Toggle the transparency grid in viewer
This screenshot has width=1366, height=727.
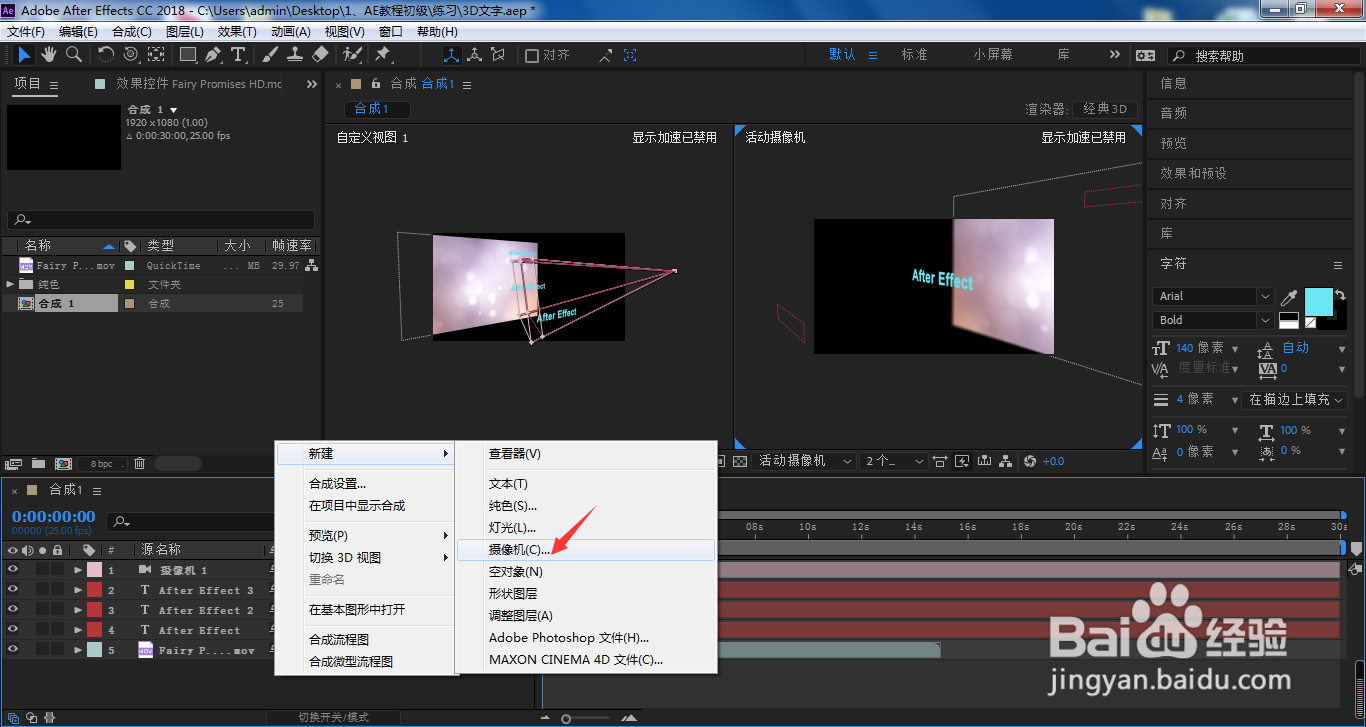click(x=740, y=461)
